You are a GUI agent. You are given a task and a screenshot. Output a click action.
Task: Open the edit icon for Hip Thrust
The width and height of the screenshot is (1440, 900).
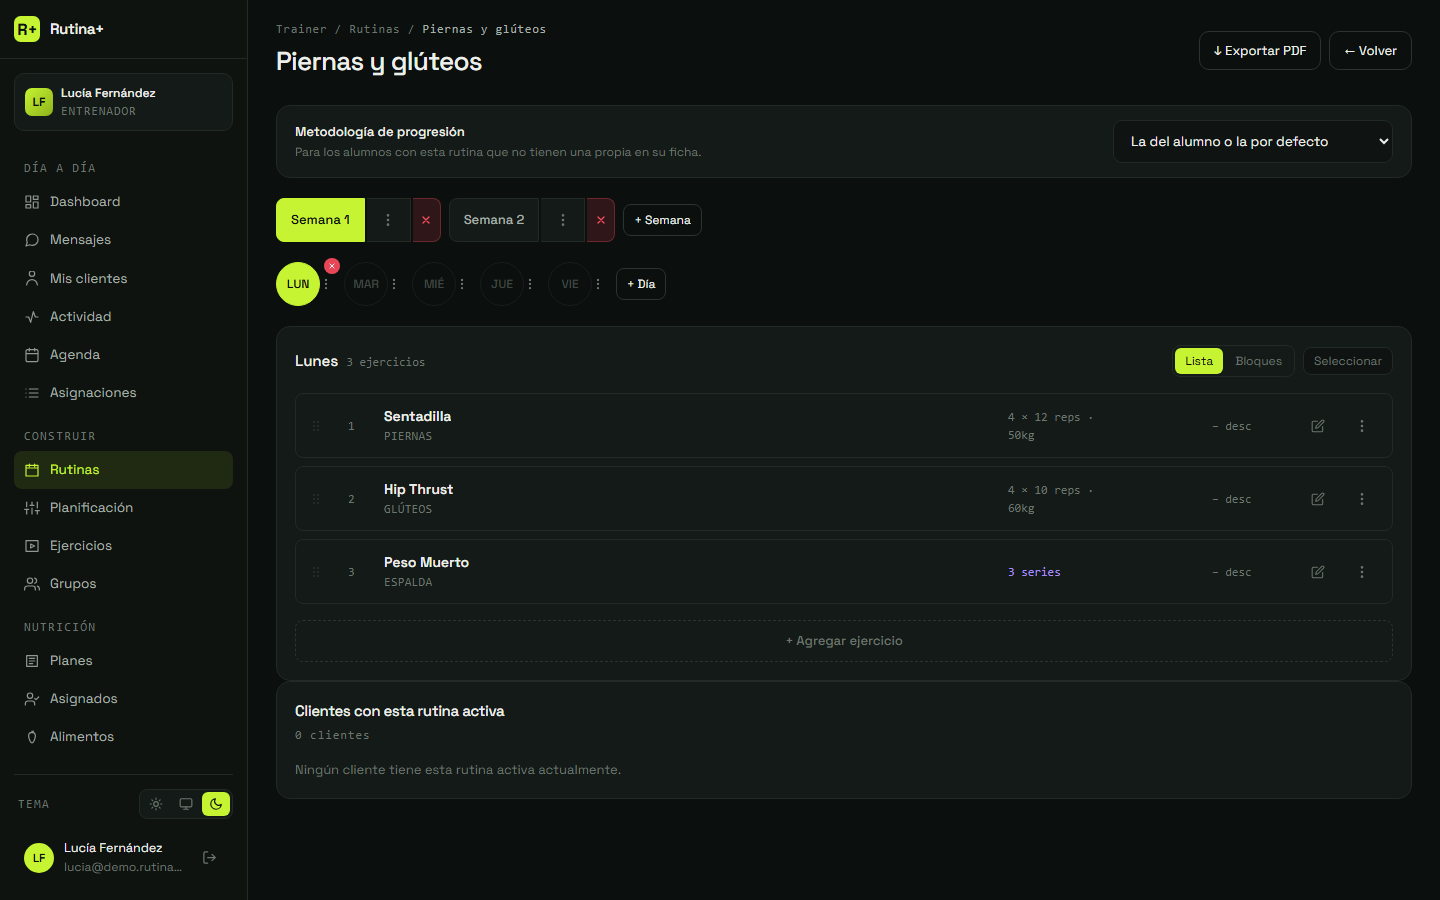coord(1318,499)
